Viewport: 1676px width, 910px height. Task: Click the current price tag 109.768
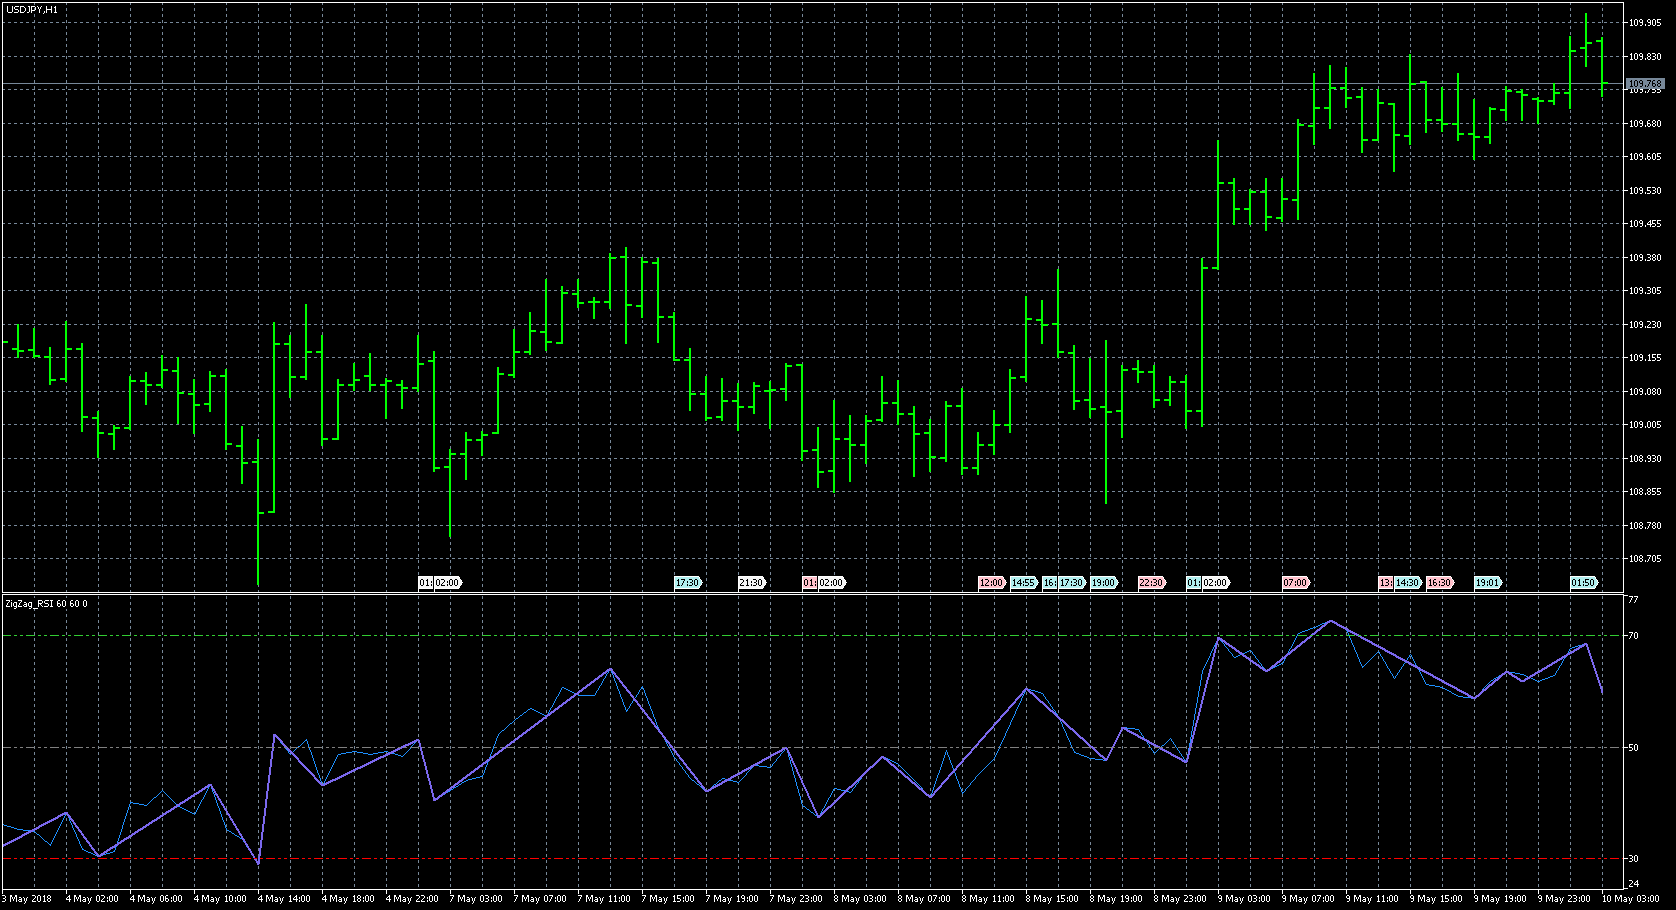point(1646,84)
